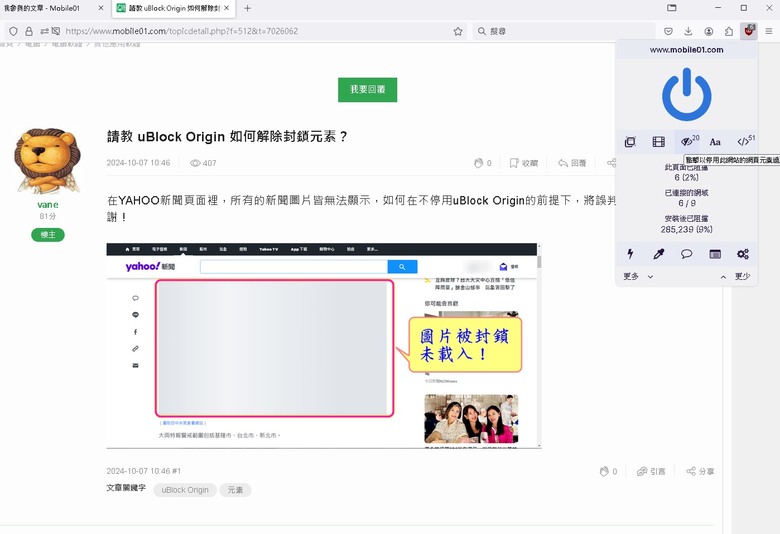Open the uBlock logger icon

[x=715, y=254]
